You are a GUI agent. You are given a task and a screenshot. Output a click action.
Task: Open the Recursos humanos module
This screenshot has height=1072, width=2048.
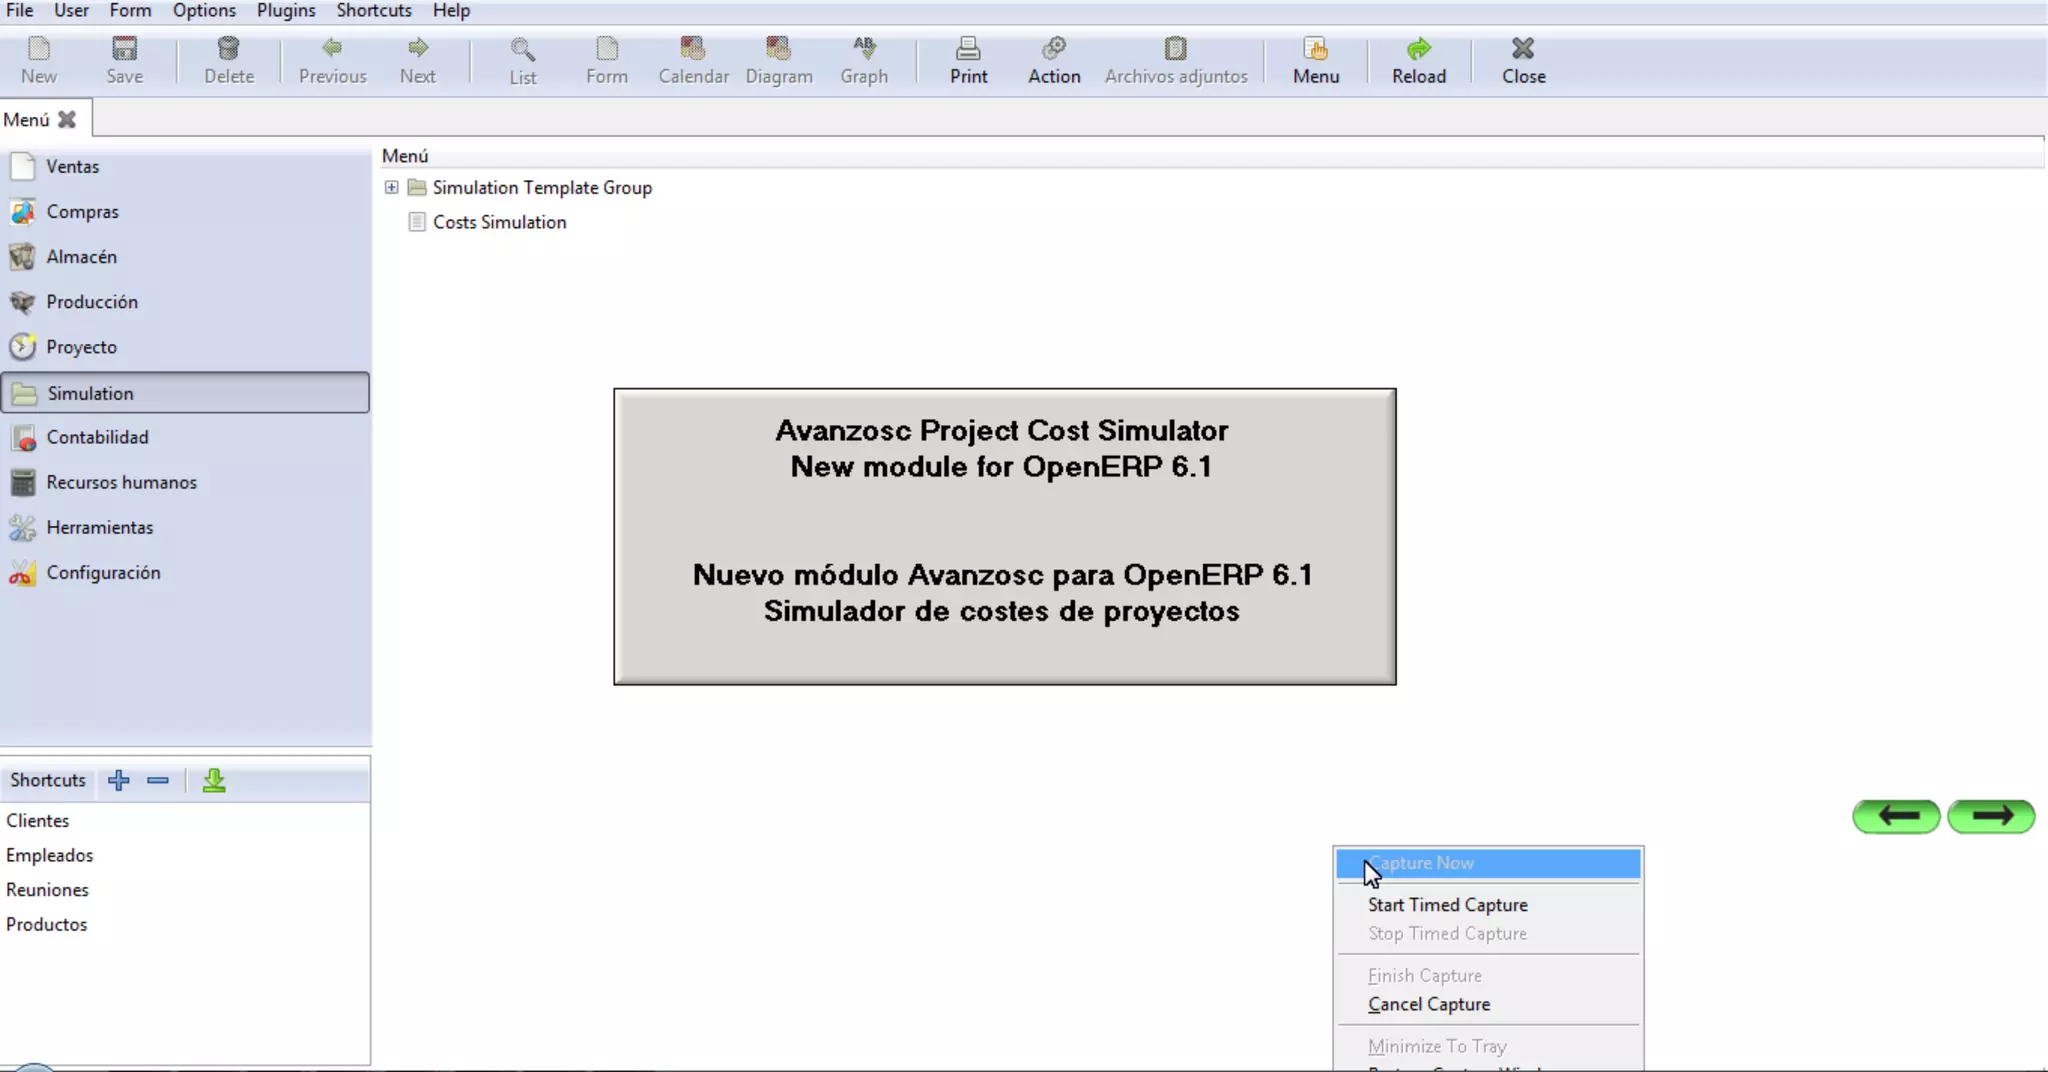click(185, 482)
